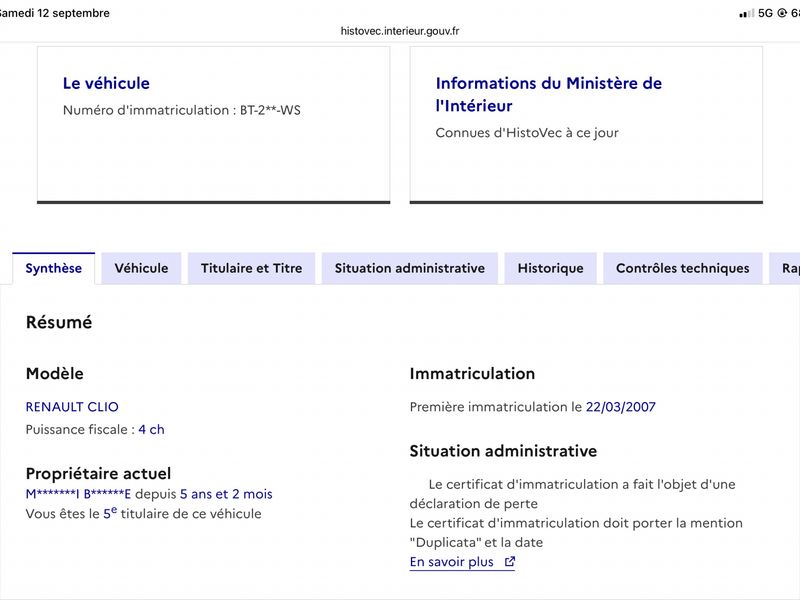Select the partially visible Rapport tab
800x600 pixels.
(x=785, y=268)
